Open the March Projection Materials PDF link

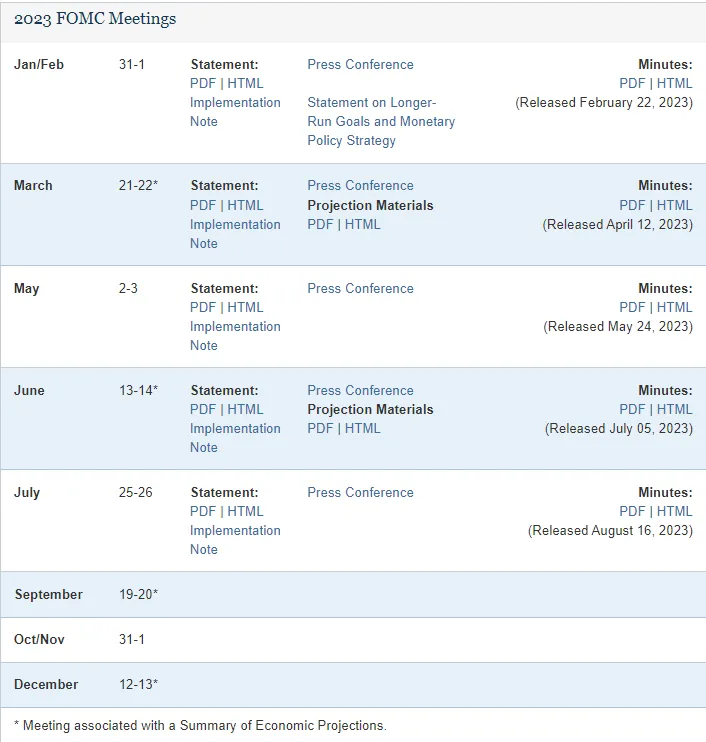[320, 224]
